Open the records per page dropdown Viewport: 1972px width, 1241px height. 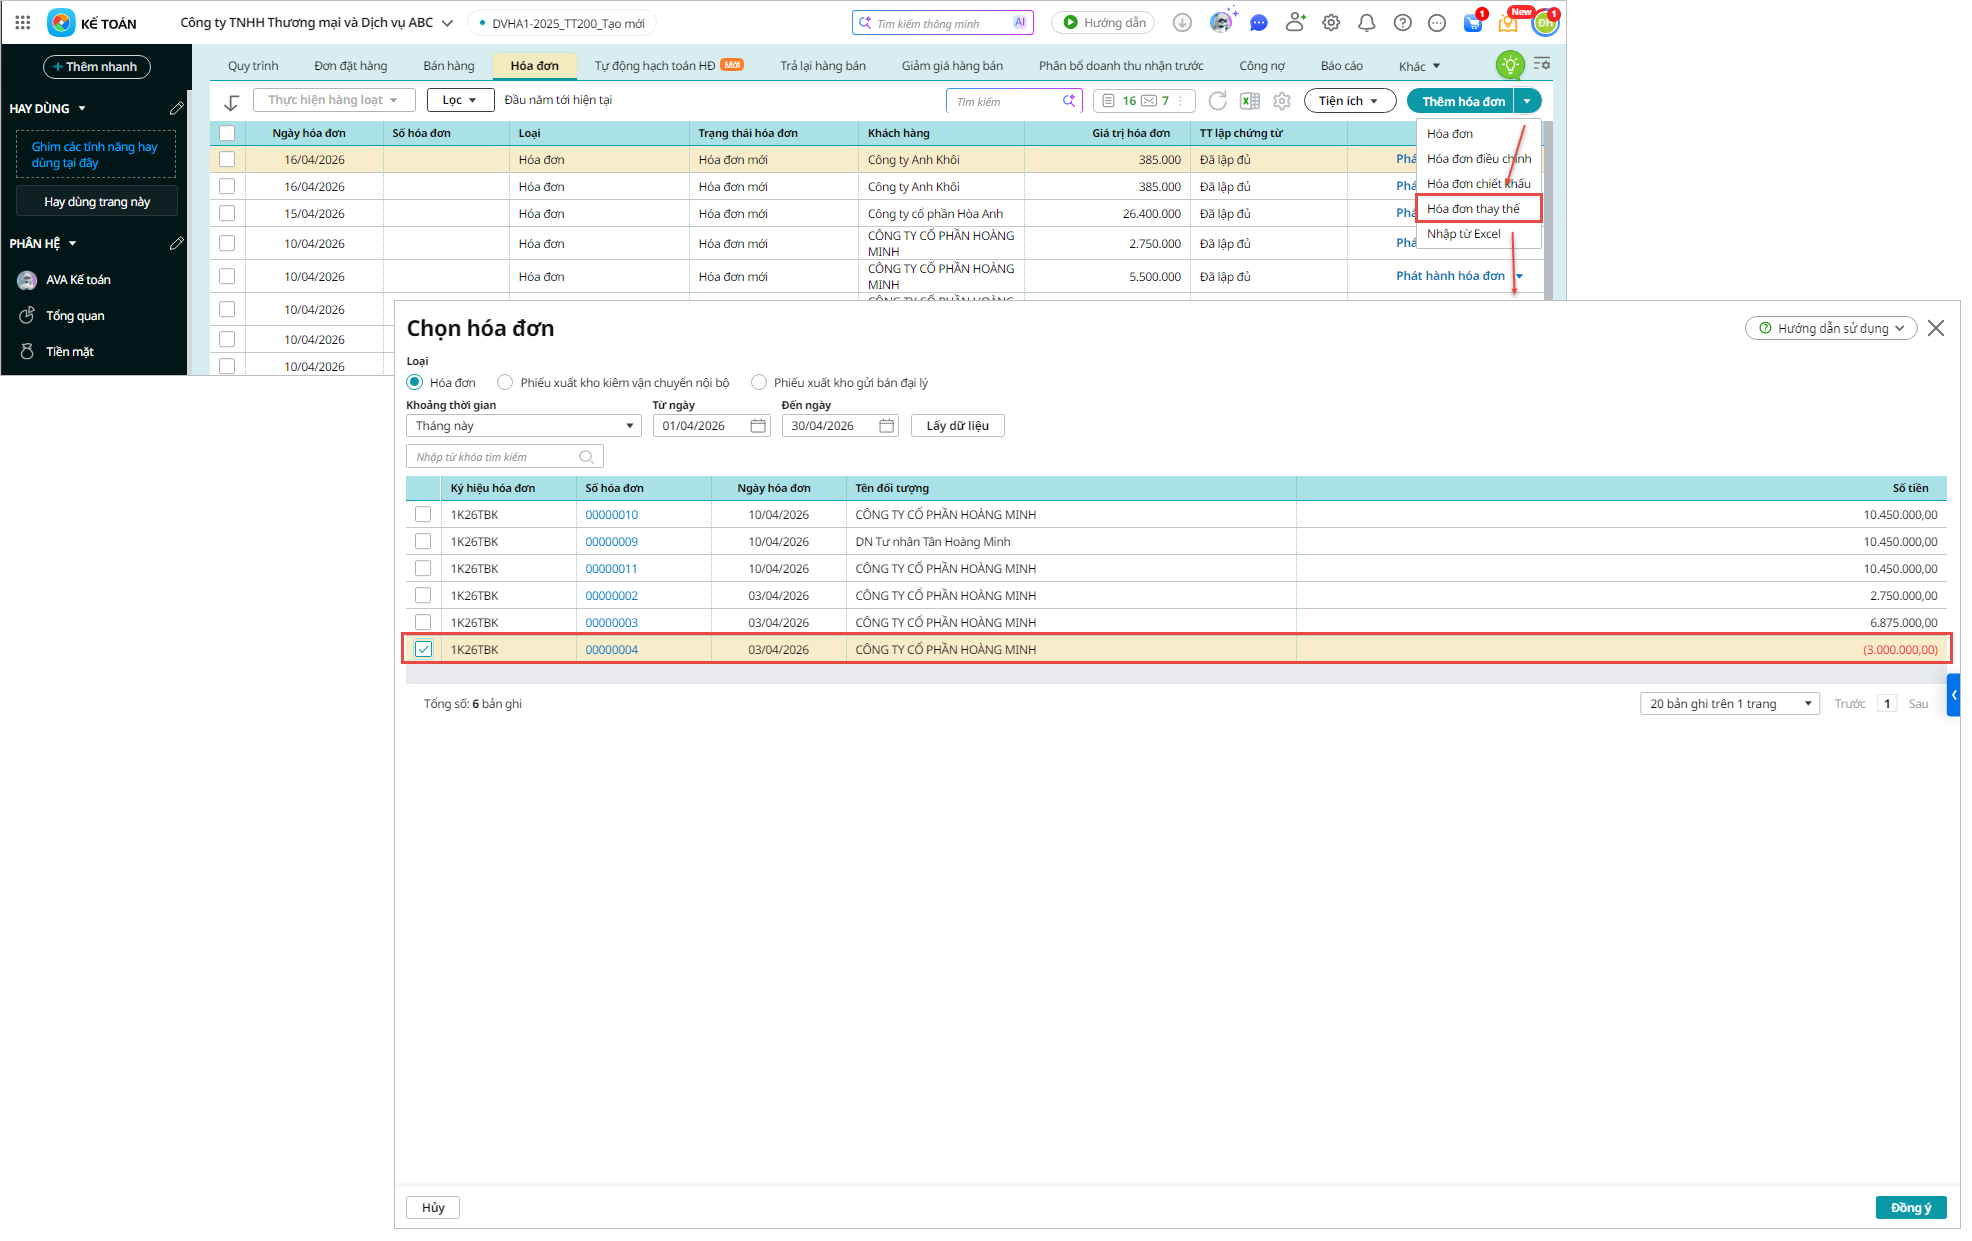(1729, 704)
